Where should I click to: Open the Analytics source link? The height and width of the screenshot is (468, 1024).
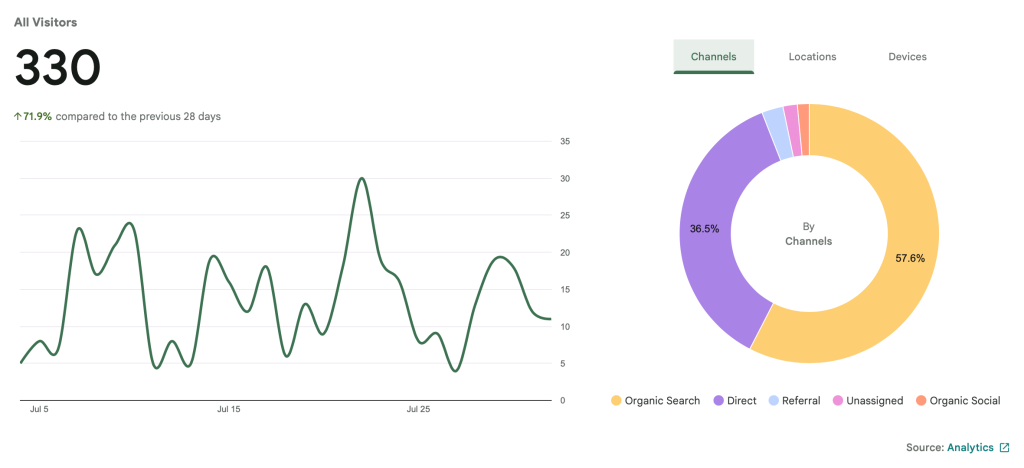[969, 447]
